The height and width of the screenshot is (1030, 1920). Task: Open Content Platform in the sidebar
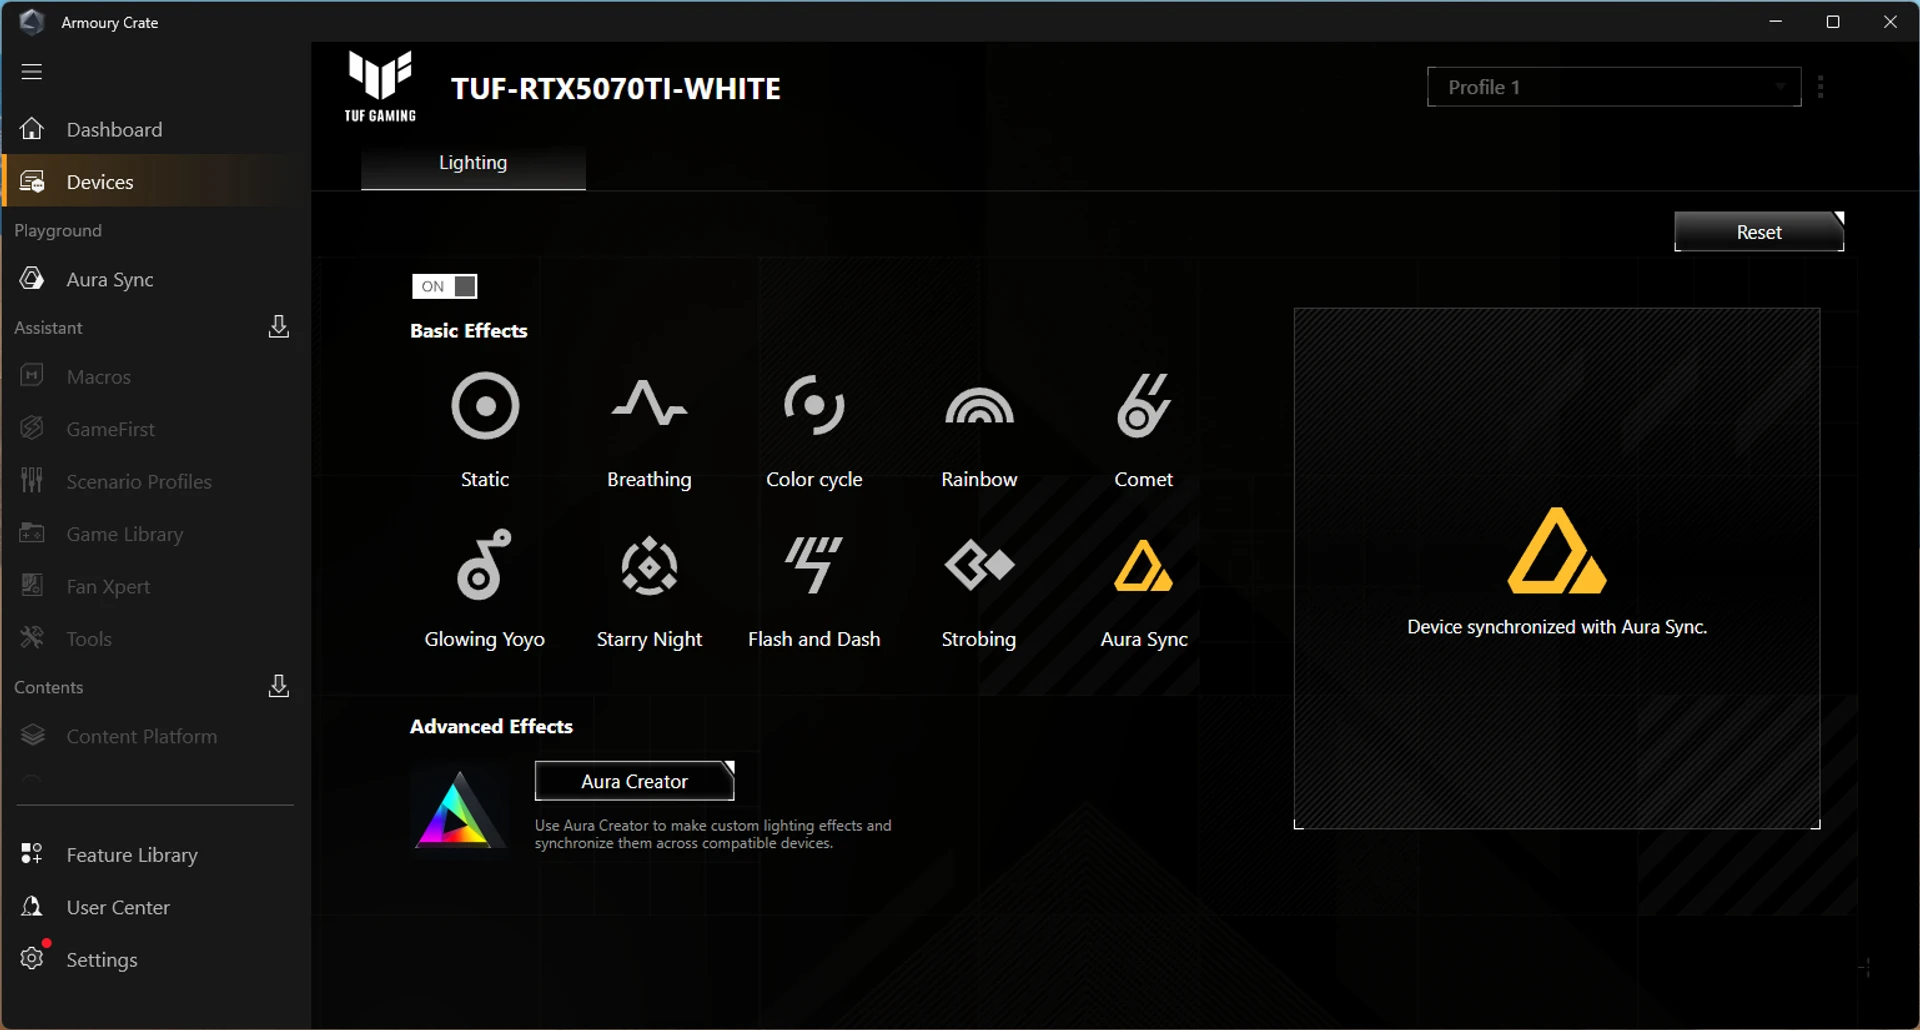[156, 736]
